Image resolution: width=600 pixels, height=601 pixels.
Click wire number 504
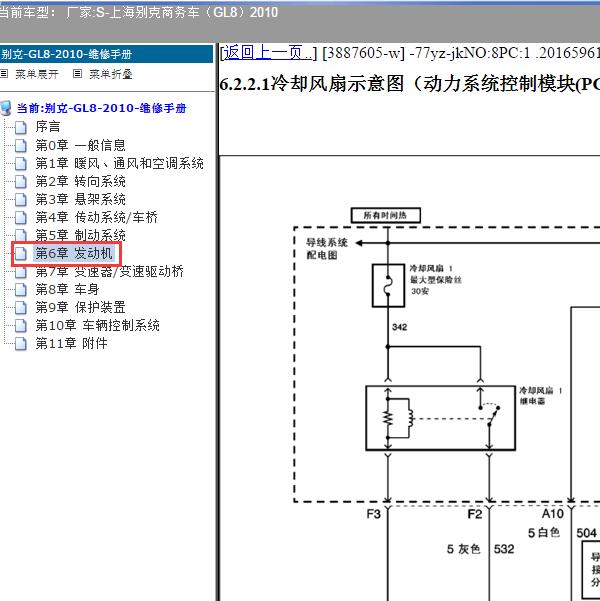[x=587, y=533]
